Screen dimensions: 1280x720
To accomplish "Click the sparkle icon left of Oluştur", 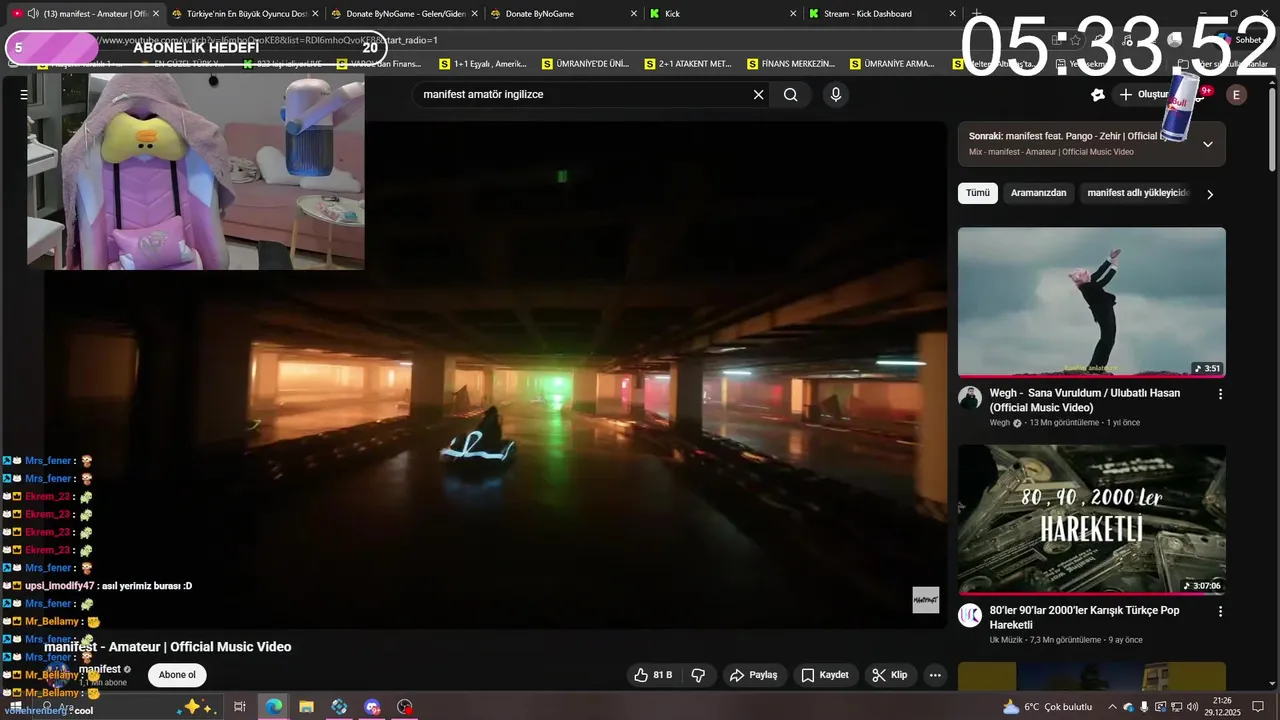I will pos(1098,95).
